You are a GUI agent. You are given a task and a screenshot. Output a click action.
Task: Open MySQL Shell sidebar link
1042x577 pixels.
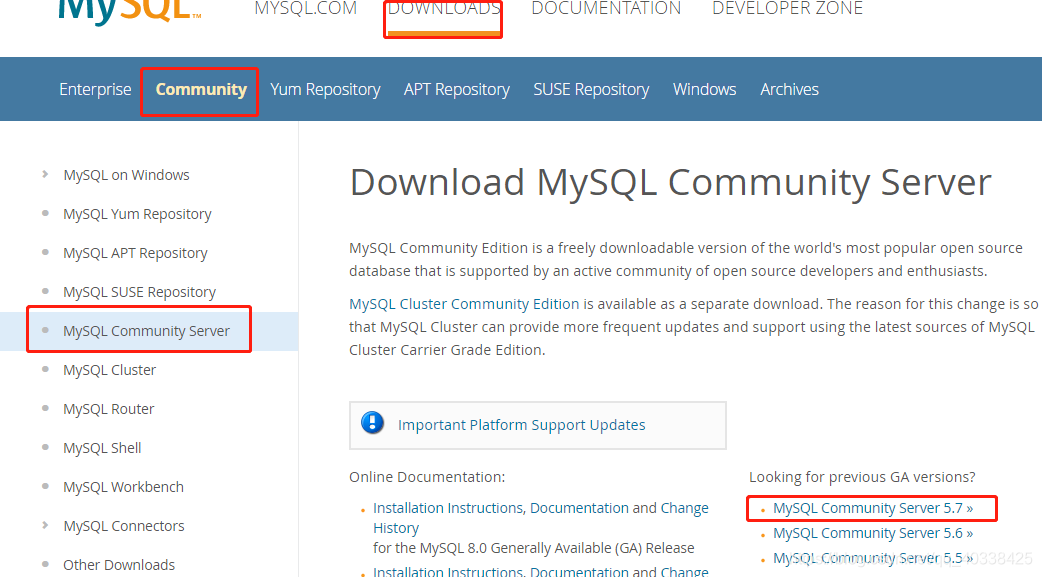pos(102,448)
